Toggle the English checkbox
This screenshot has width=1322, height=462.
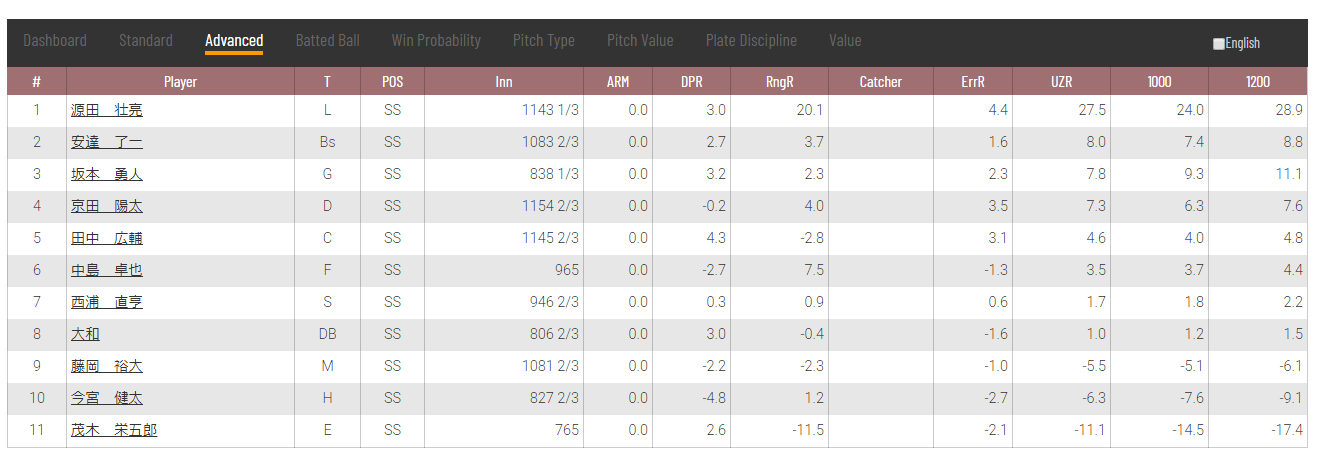[x=1218, y=44]
